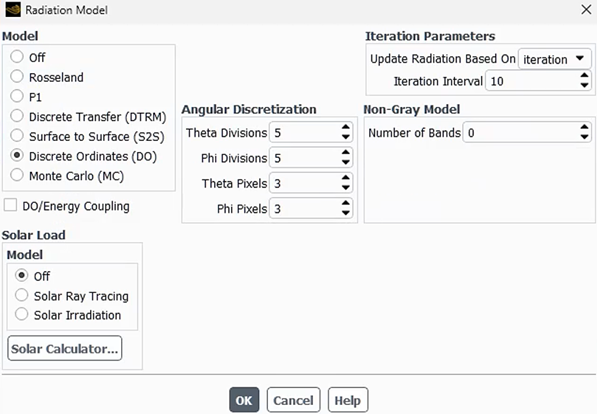
Task: Increase Theta Divisions with up arrow
Action: point(345,127)
